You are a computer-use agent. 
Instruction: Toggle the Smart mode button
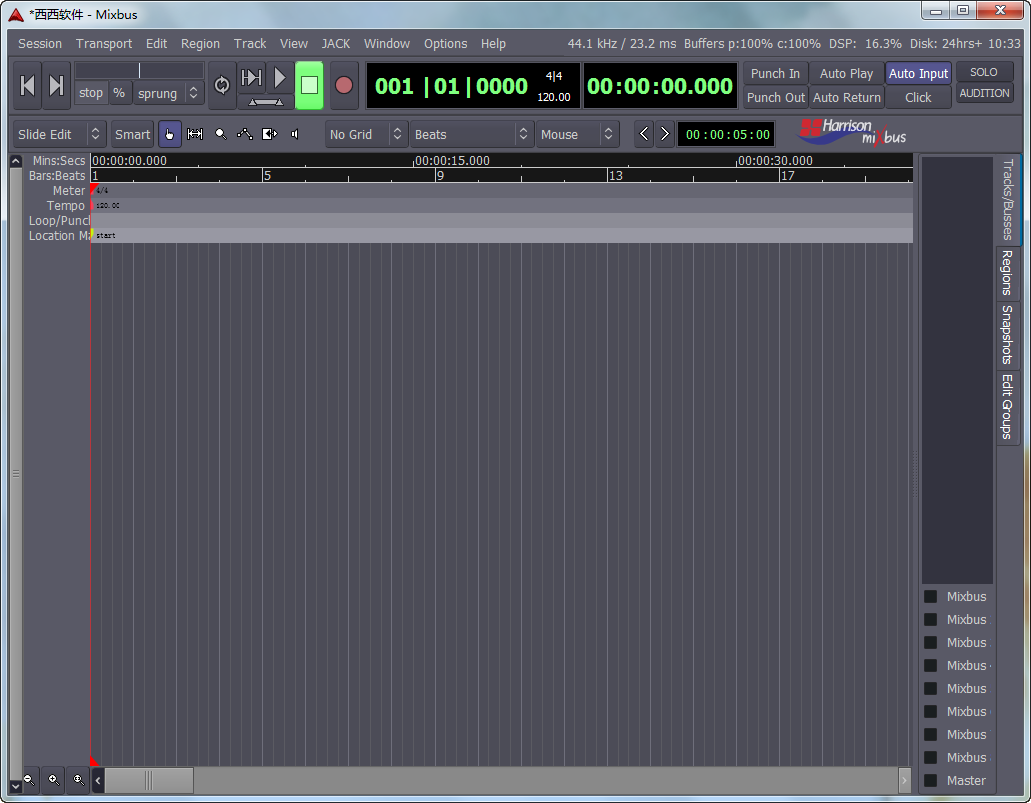(132, 134)
